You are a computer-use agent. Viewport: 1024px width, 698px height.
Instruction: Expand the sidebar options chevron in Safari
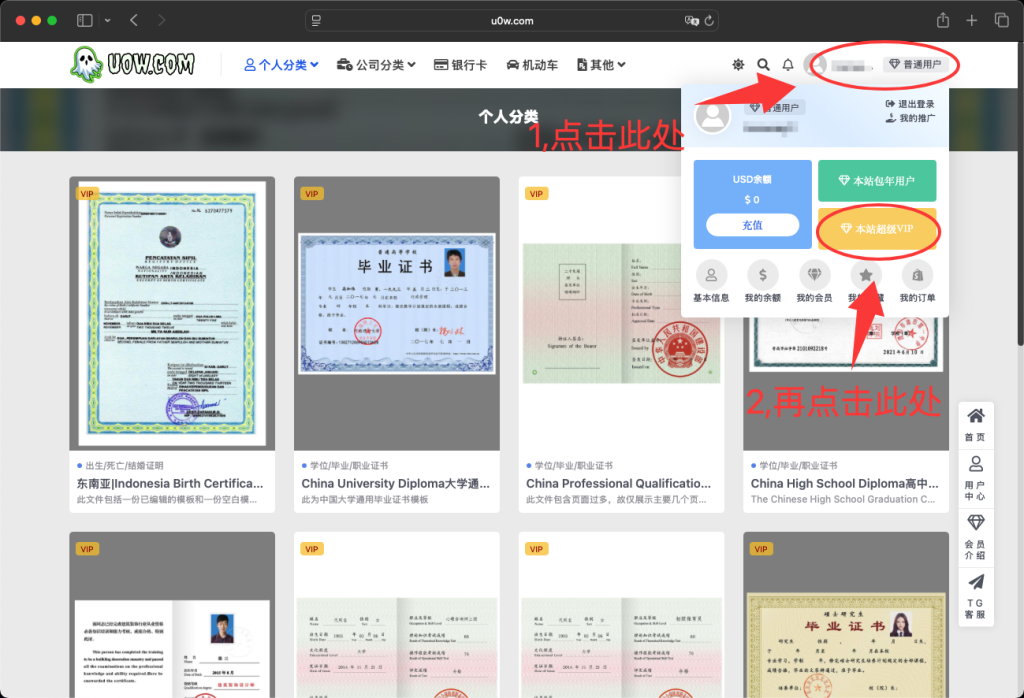tap(108, 20)
